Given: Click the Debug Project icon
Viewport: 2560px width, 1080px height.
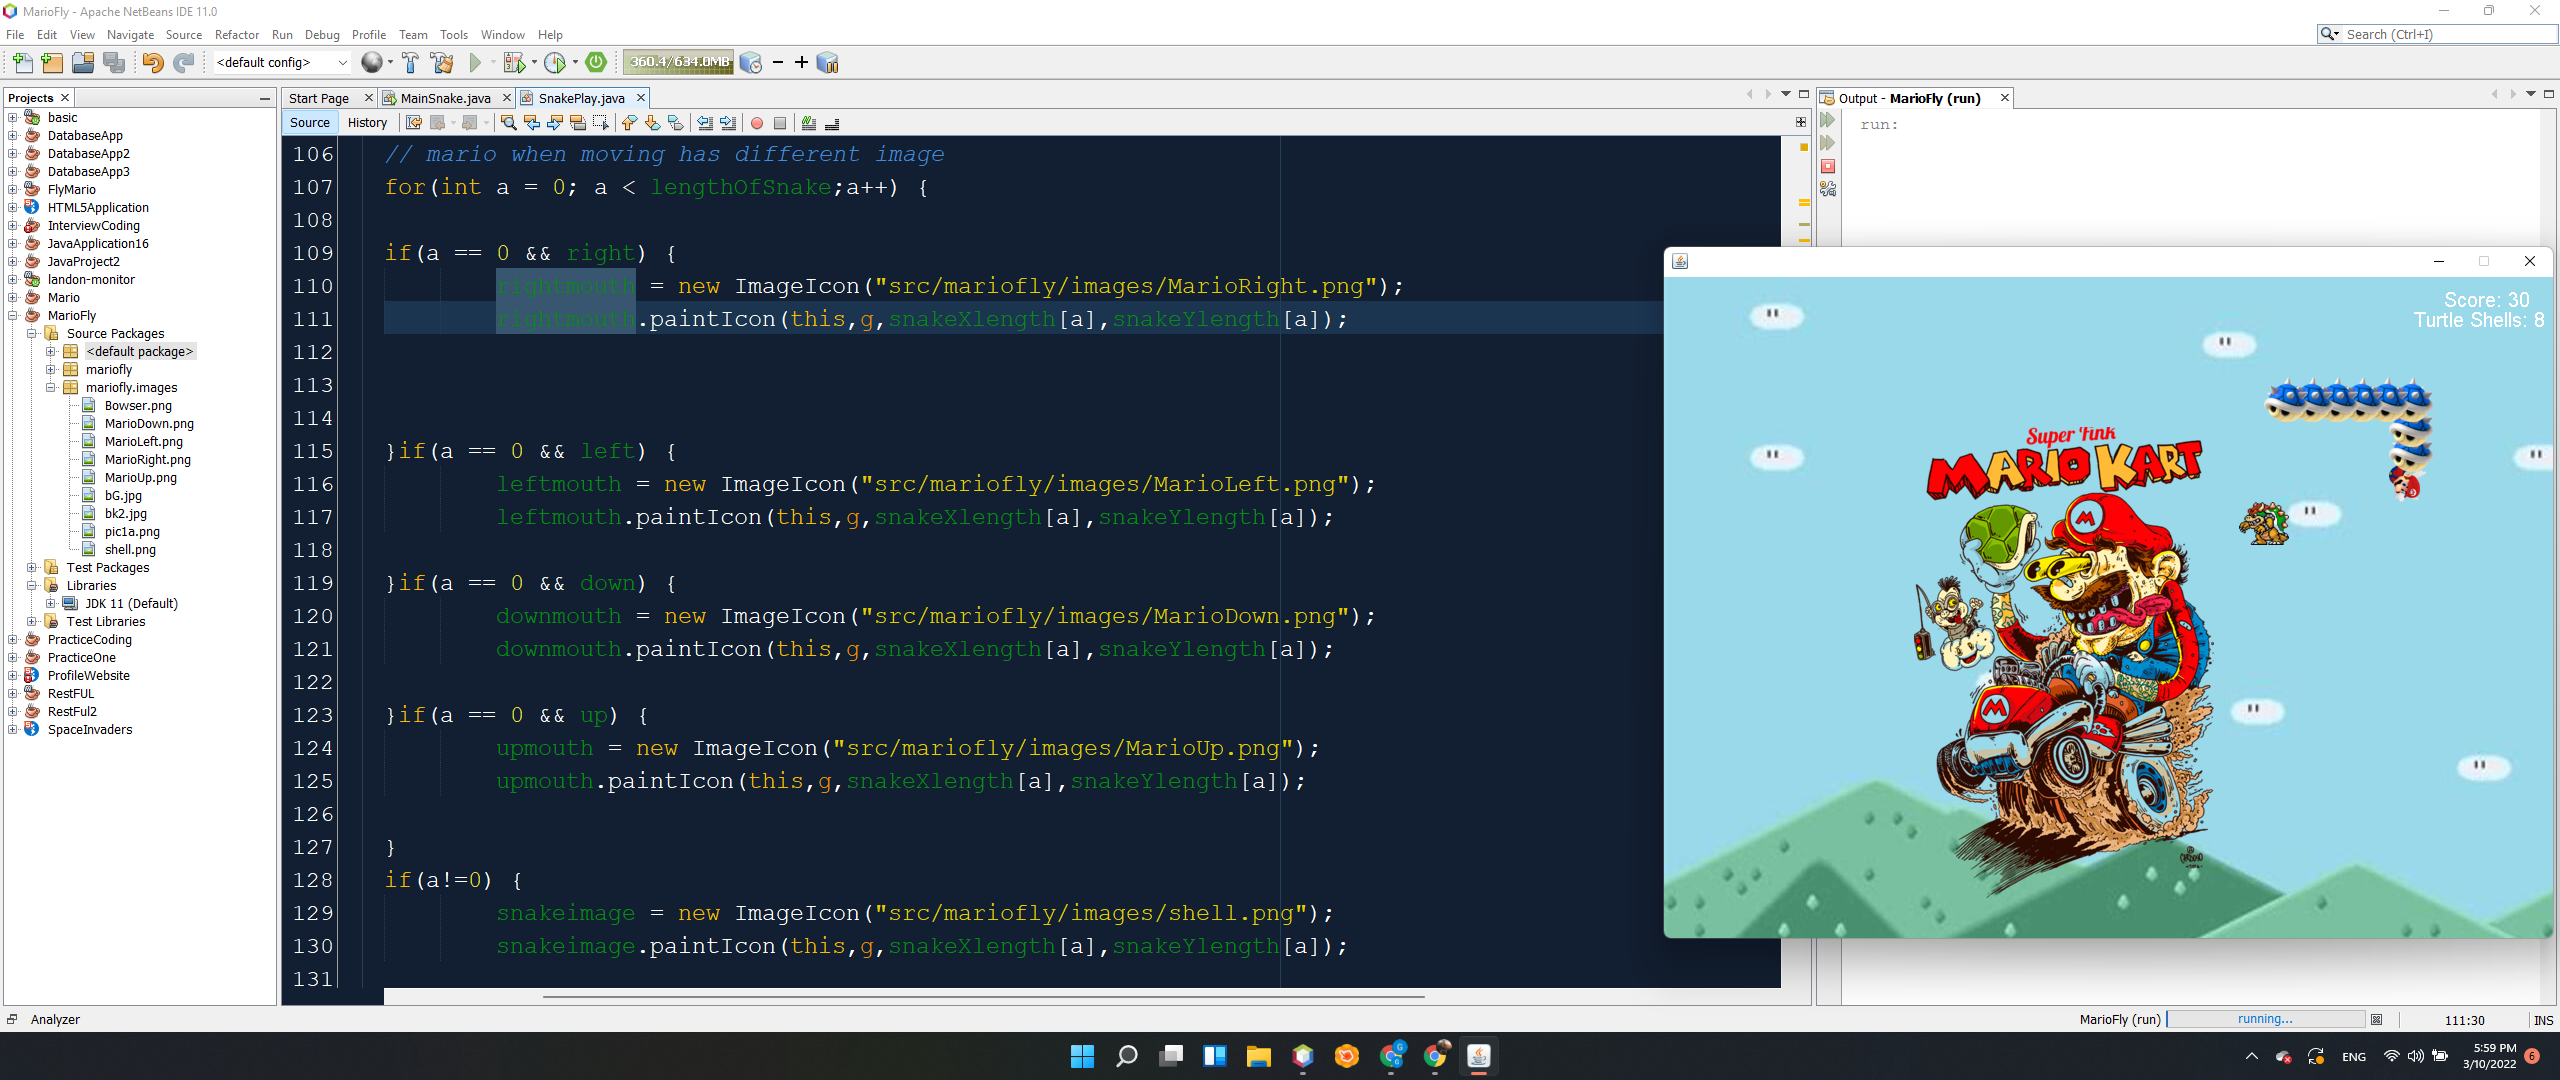Looking at the screenshot, I should (x=513, y=62).
